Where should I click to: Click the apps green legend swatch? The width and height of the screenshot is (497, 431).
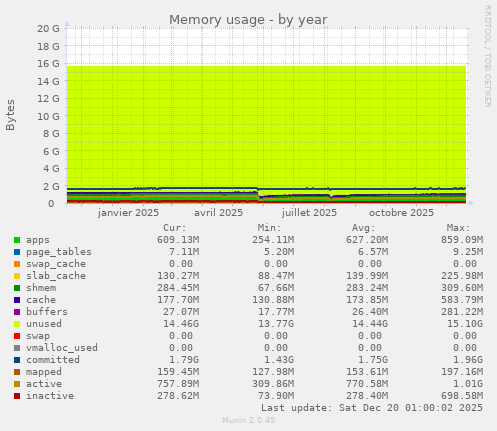tap(17, 240)
